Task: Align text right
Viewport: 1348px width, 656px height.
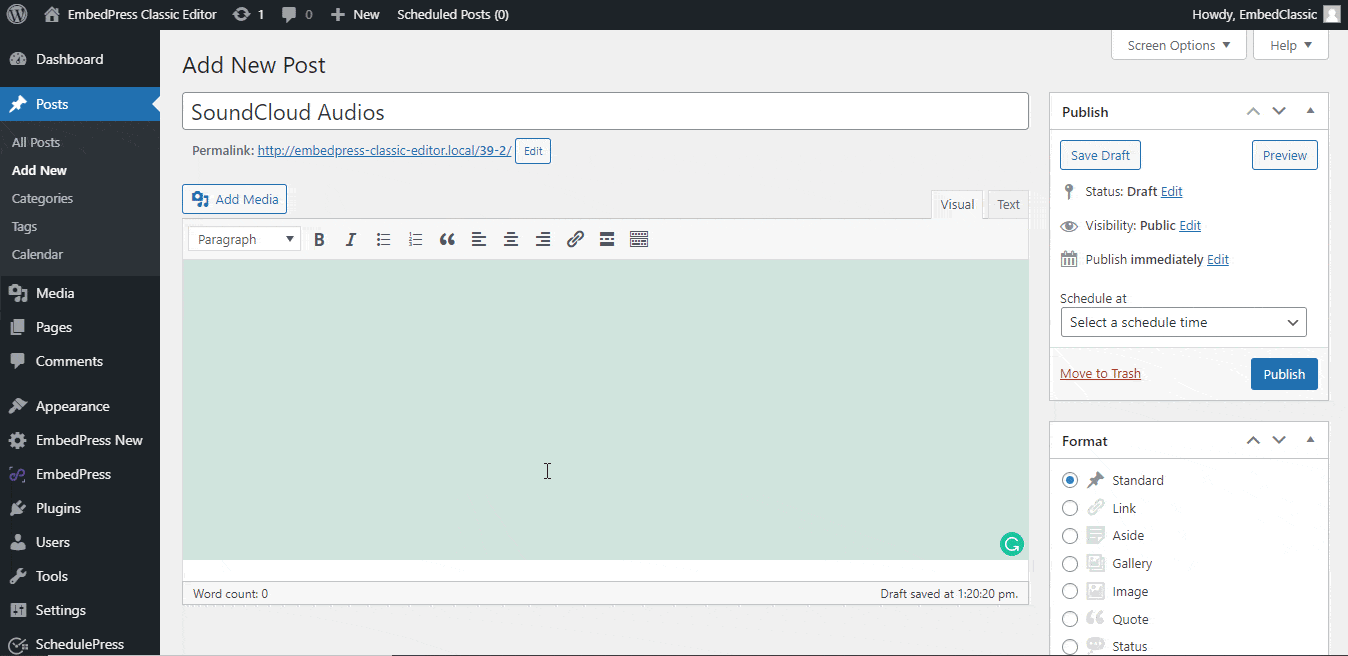Action: (x=543, y=239)
